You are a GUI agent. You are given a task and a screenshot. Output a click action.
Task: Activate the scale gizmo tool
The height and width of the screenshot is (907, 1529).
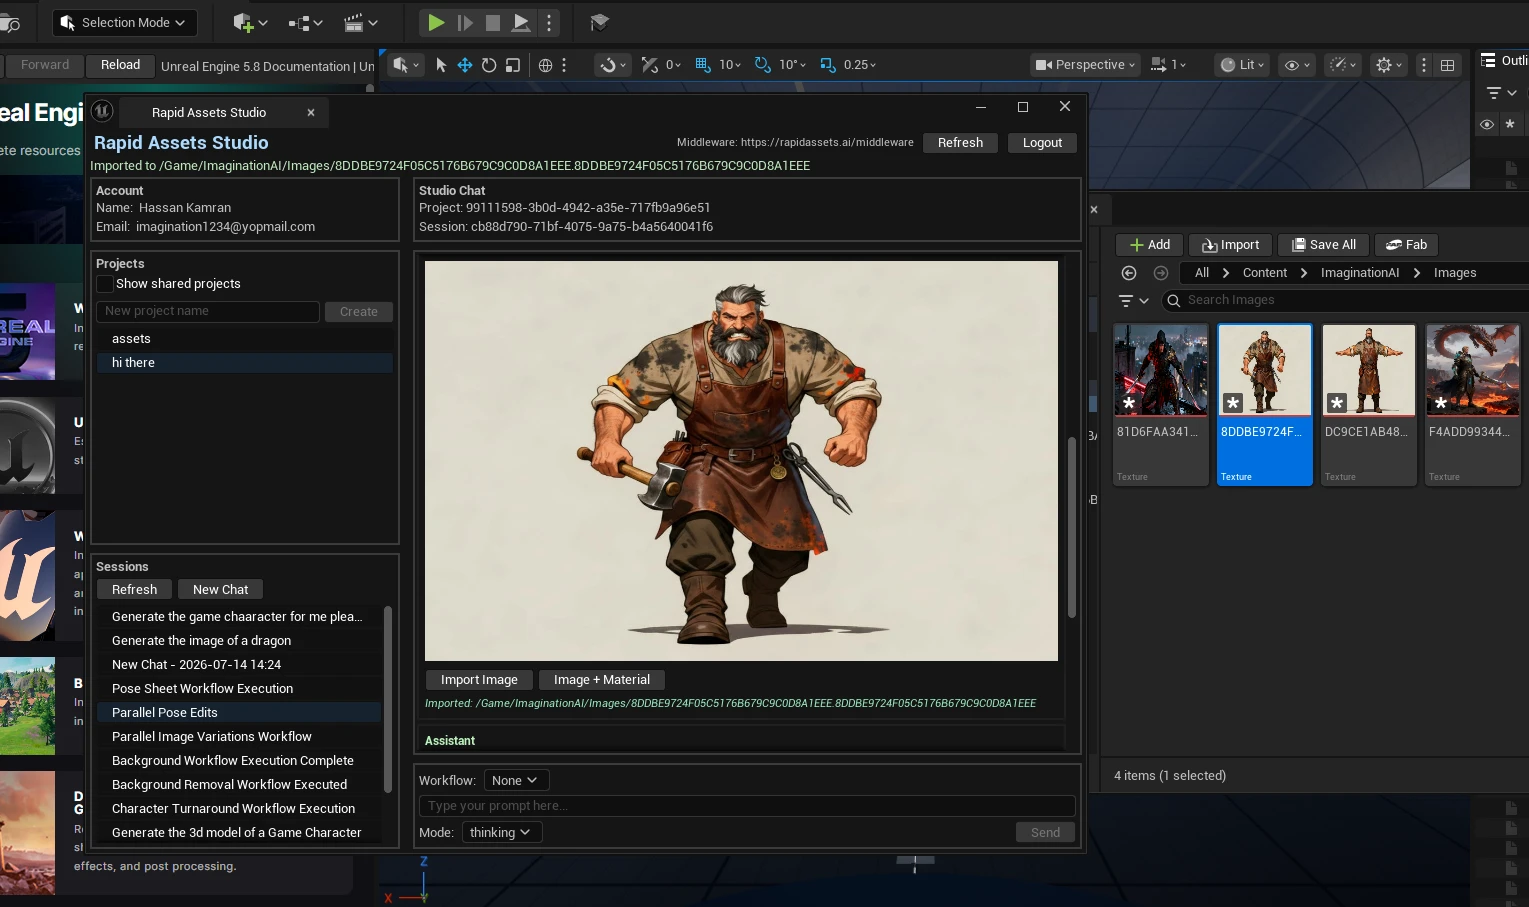513,65
